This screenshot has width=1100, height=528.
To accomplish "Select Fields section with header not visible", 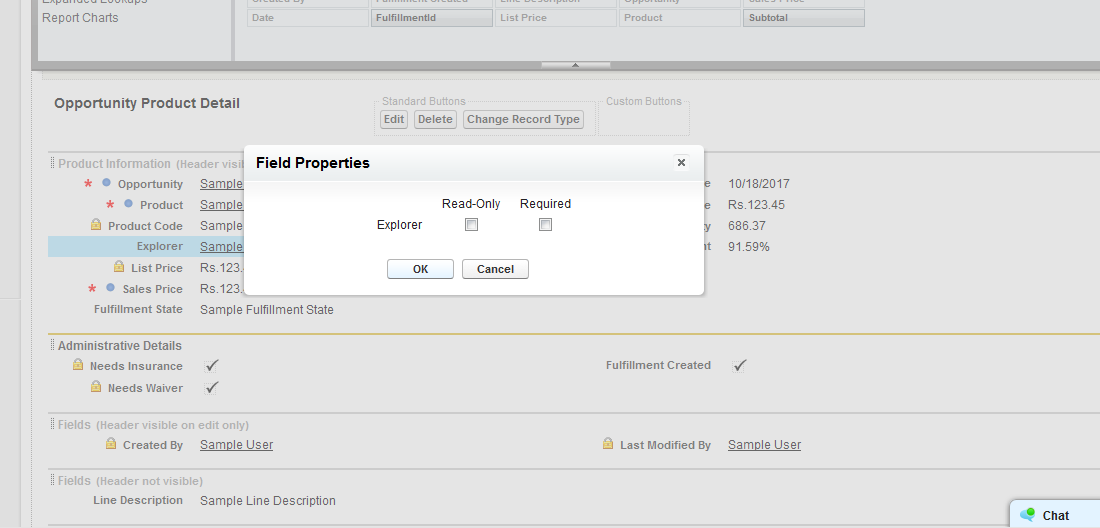I will 130,481.
